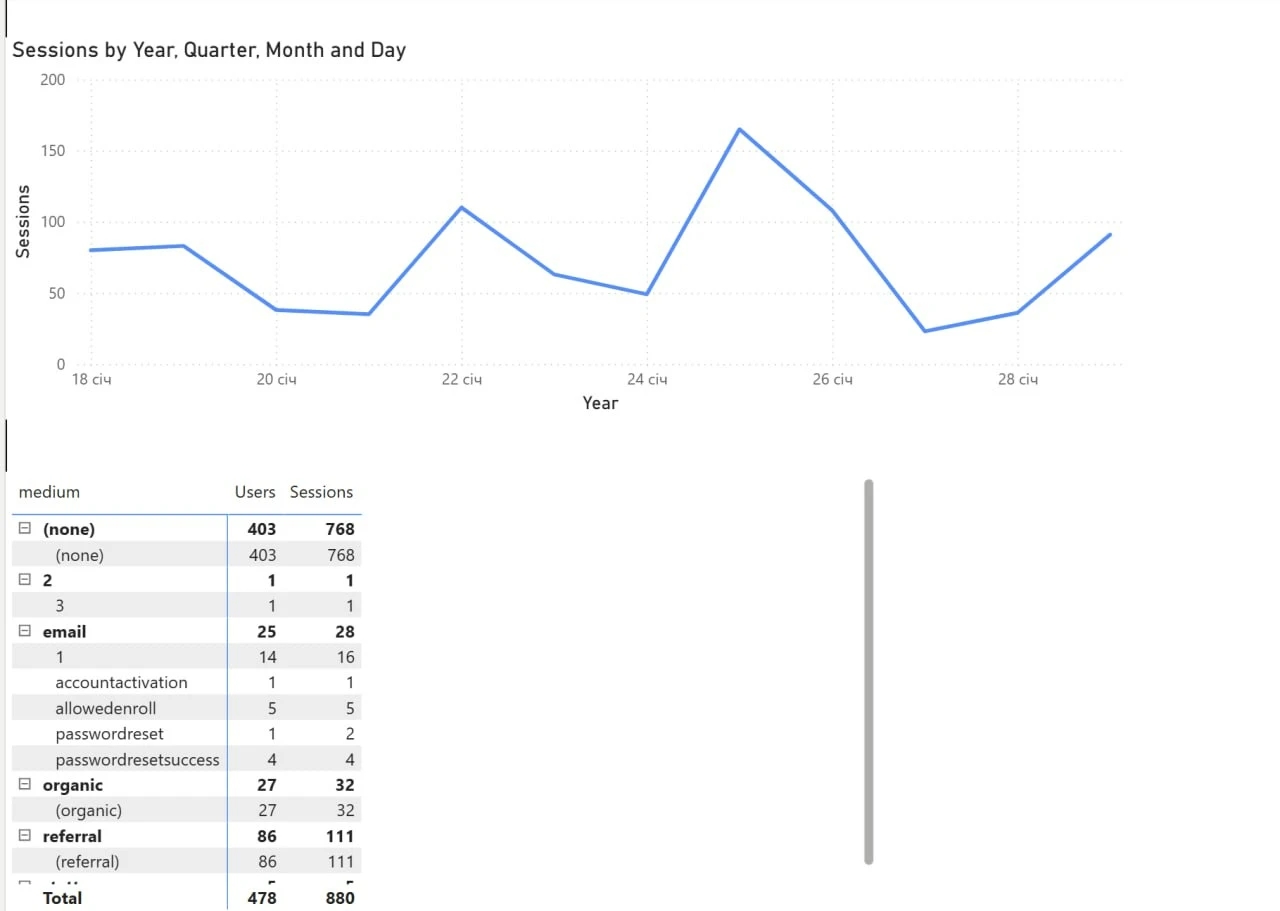Click the Sessions y-axis title

coord(23,221)
